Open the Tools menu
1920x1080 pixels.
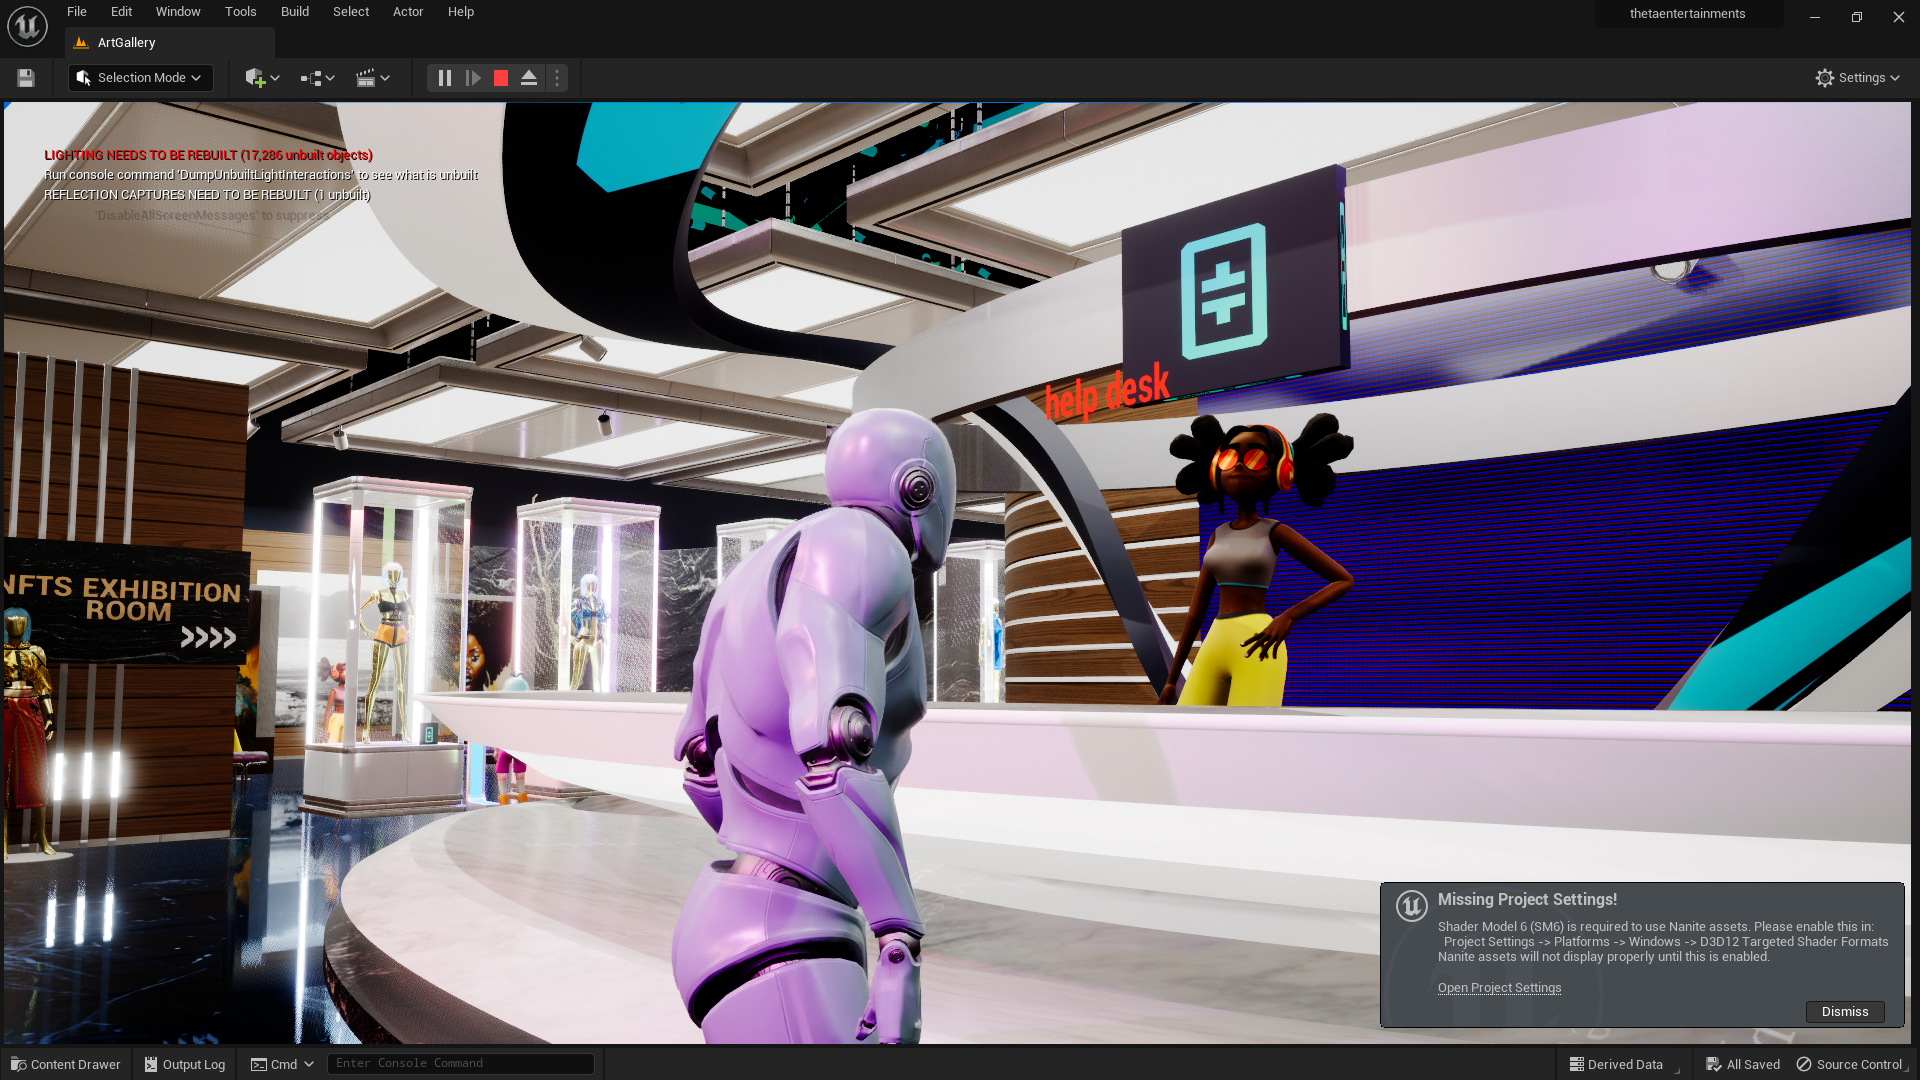point(240,12)
